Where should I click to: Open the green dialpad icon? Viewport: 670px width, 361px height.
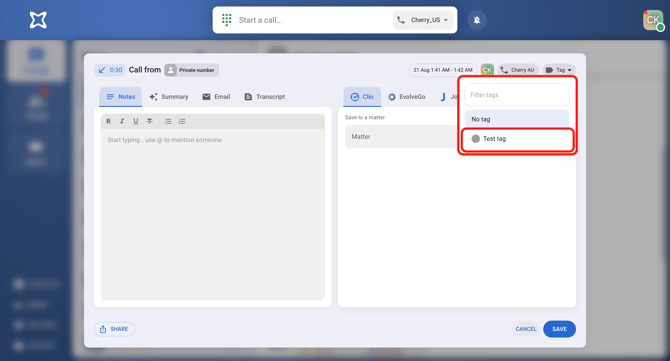click(x=226, y=20)
